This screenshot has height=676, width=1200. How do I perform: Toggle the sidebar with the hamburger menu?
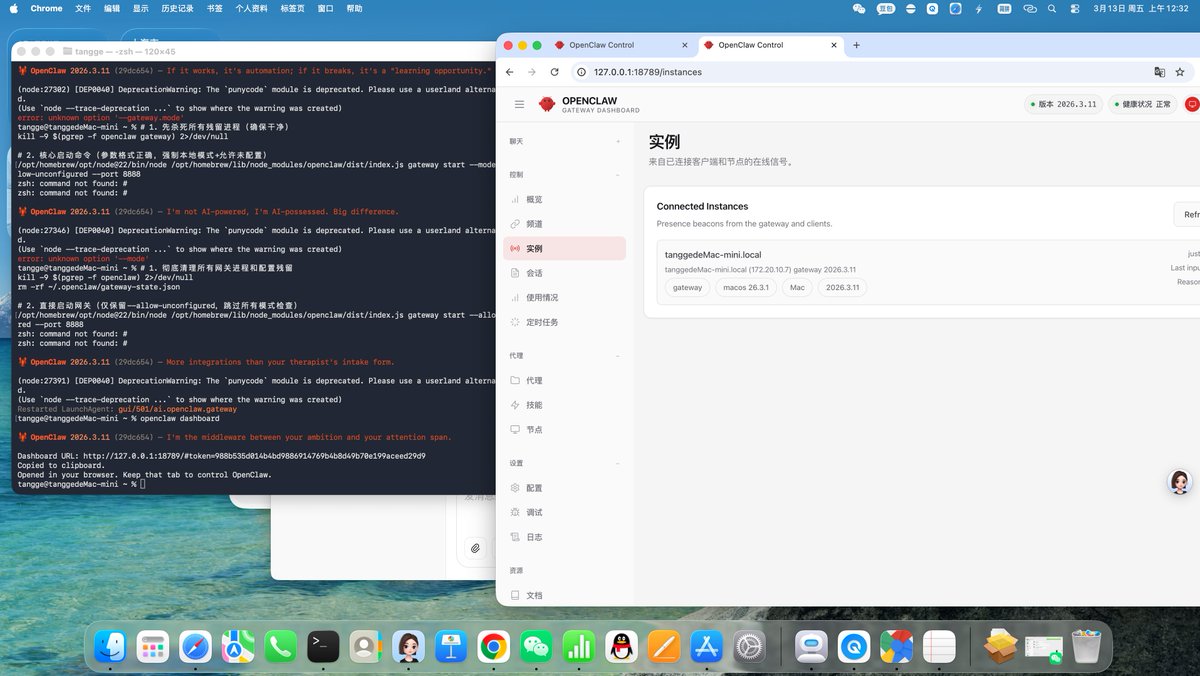519,104
